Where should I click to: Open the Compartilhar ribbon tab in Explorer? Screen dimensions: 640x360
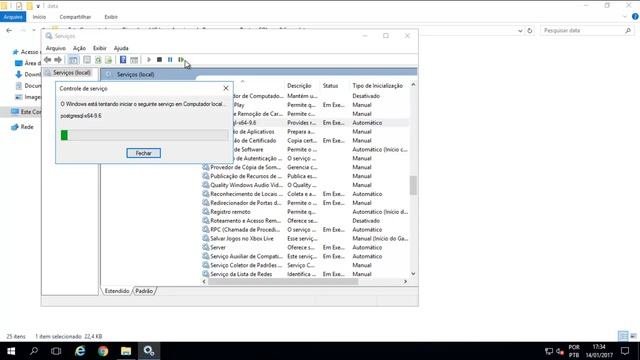pos(75,17)
